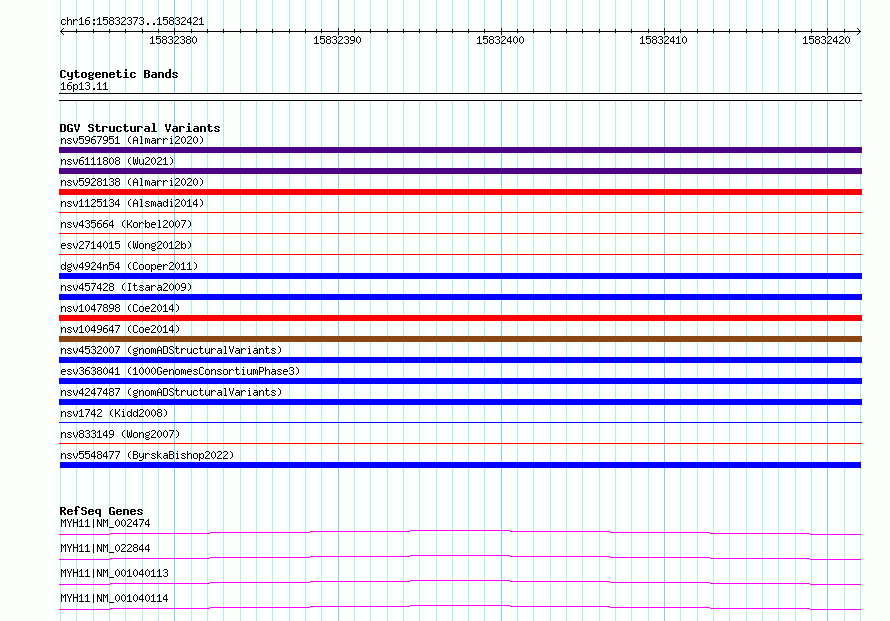This screenshot has height=621, width=890.
Task: Open the esv2714015 (Wong2012b) label
Action: click(126, 245)
